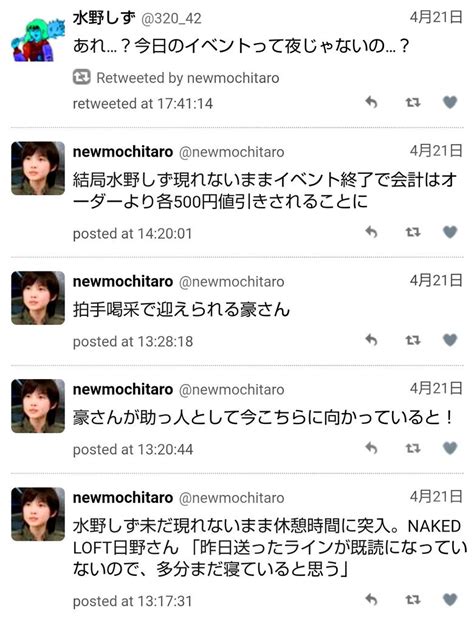Open the @320_42 handle link
The image size is (474, 622).
click(171, 19)
